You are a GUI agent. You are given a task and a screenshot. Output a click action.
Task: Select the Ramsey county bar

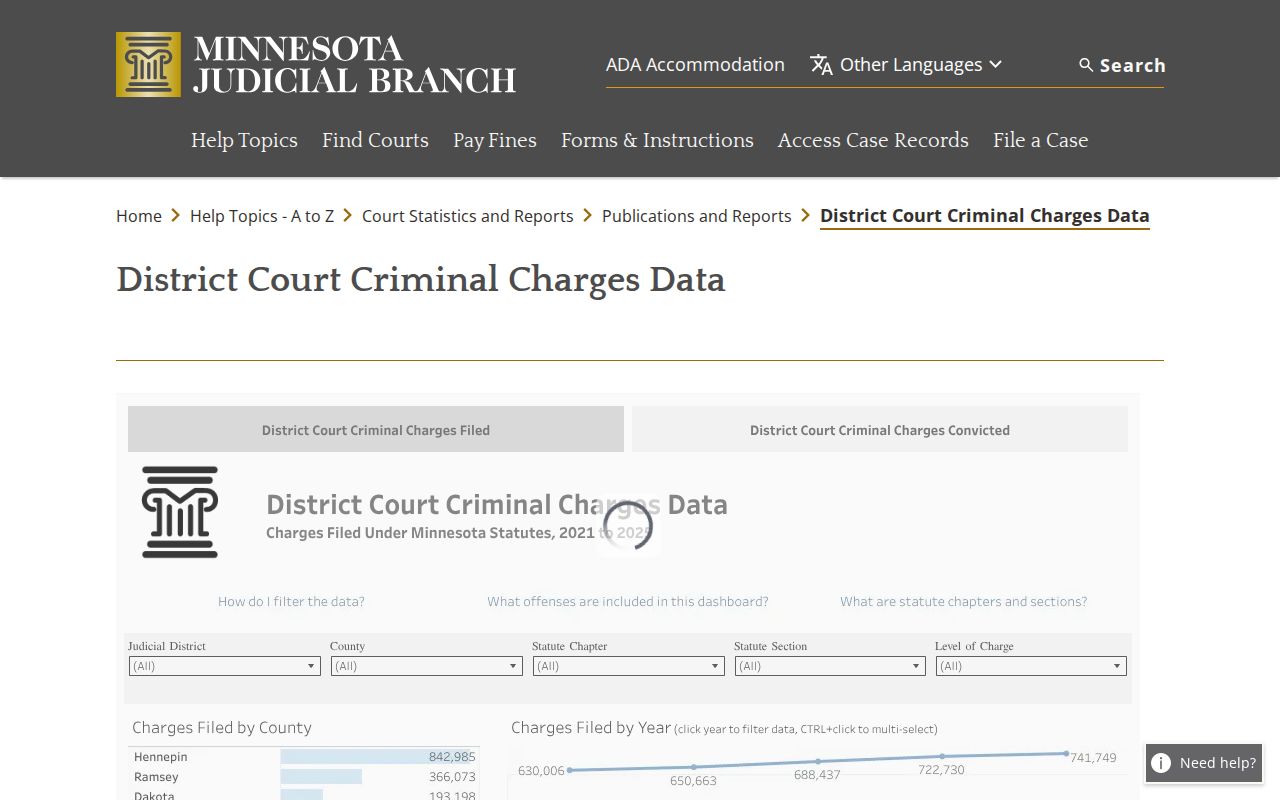tap(321, 777)
